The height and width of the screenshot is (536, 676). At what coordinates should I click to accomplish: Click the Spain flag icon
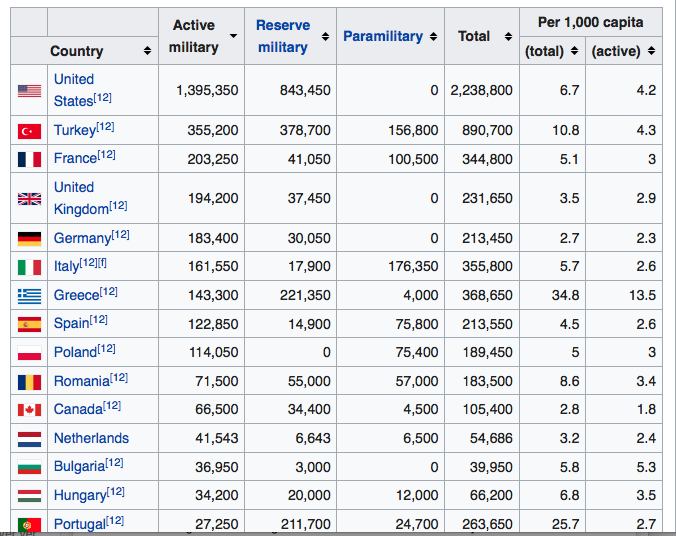(x=29, y=324)
